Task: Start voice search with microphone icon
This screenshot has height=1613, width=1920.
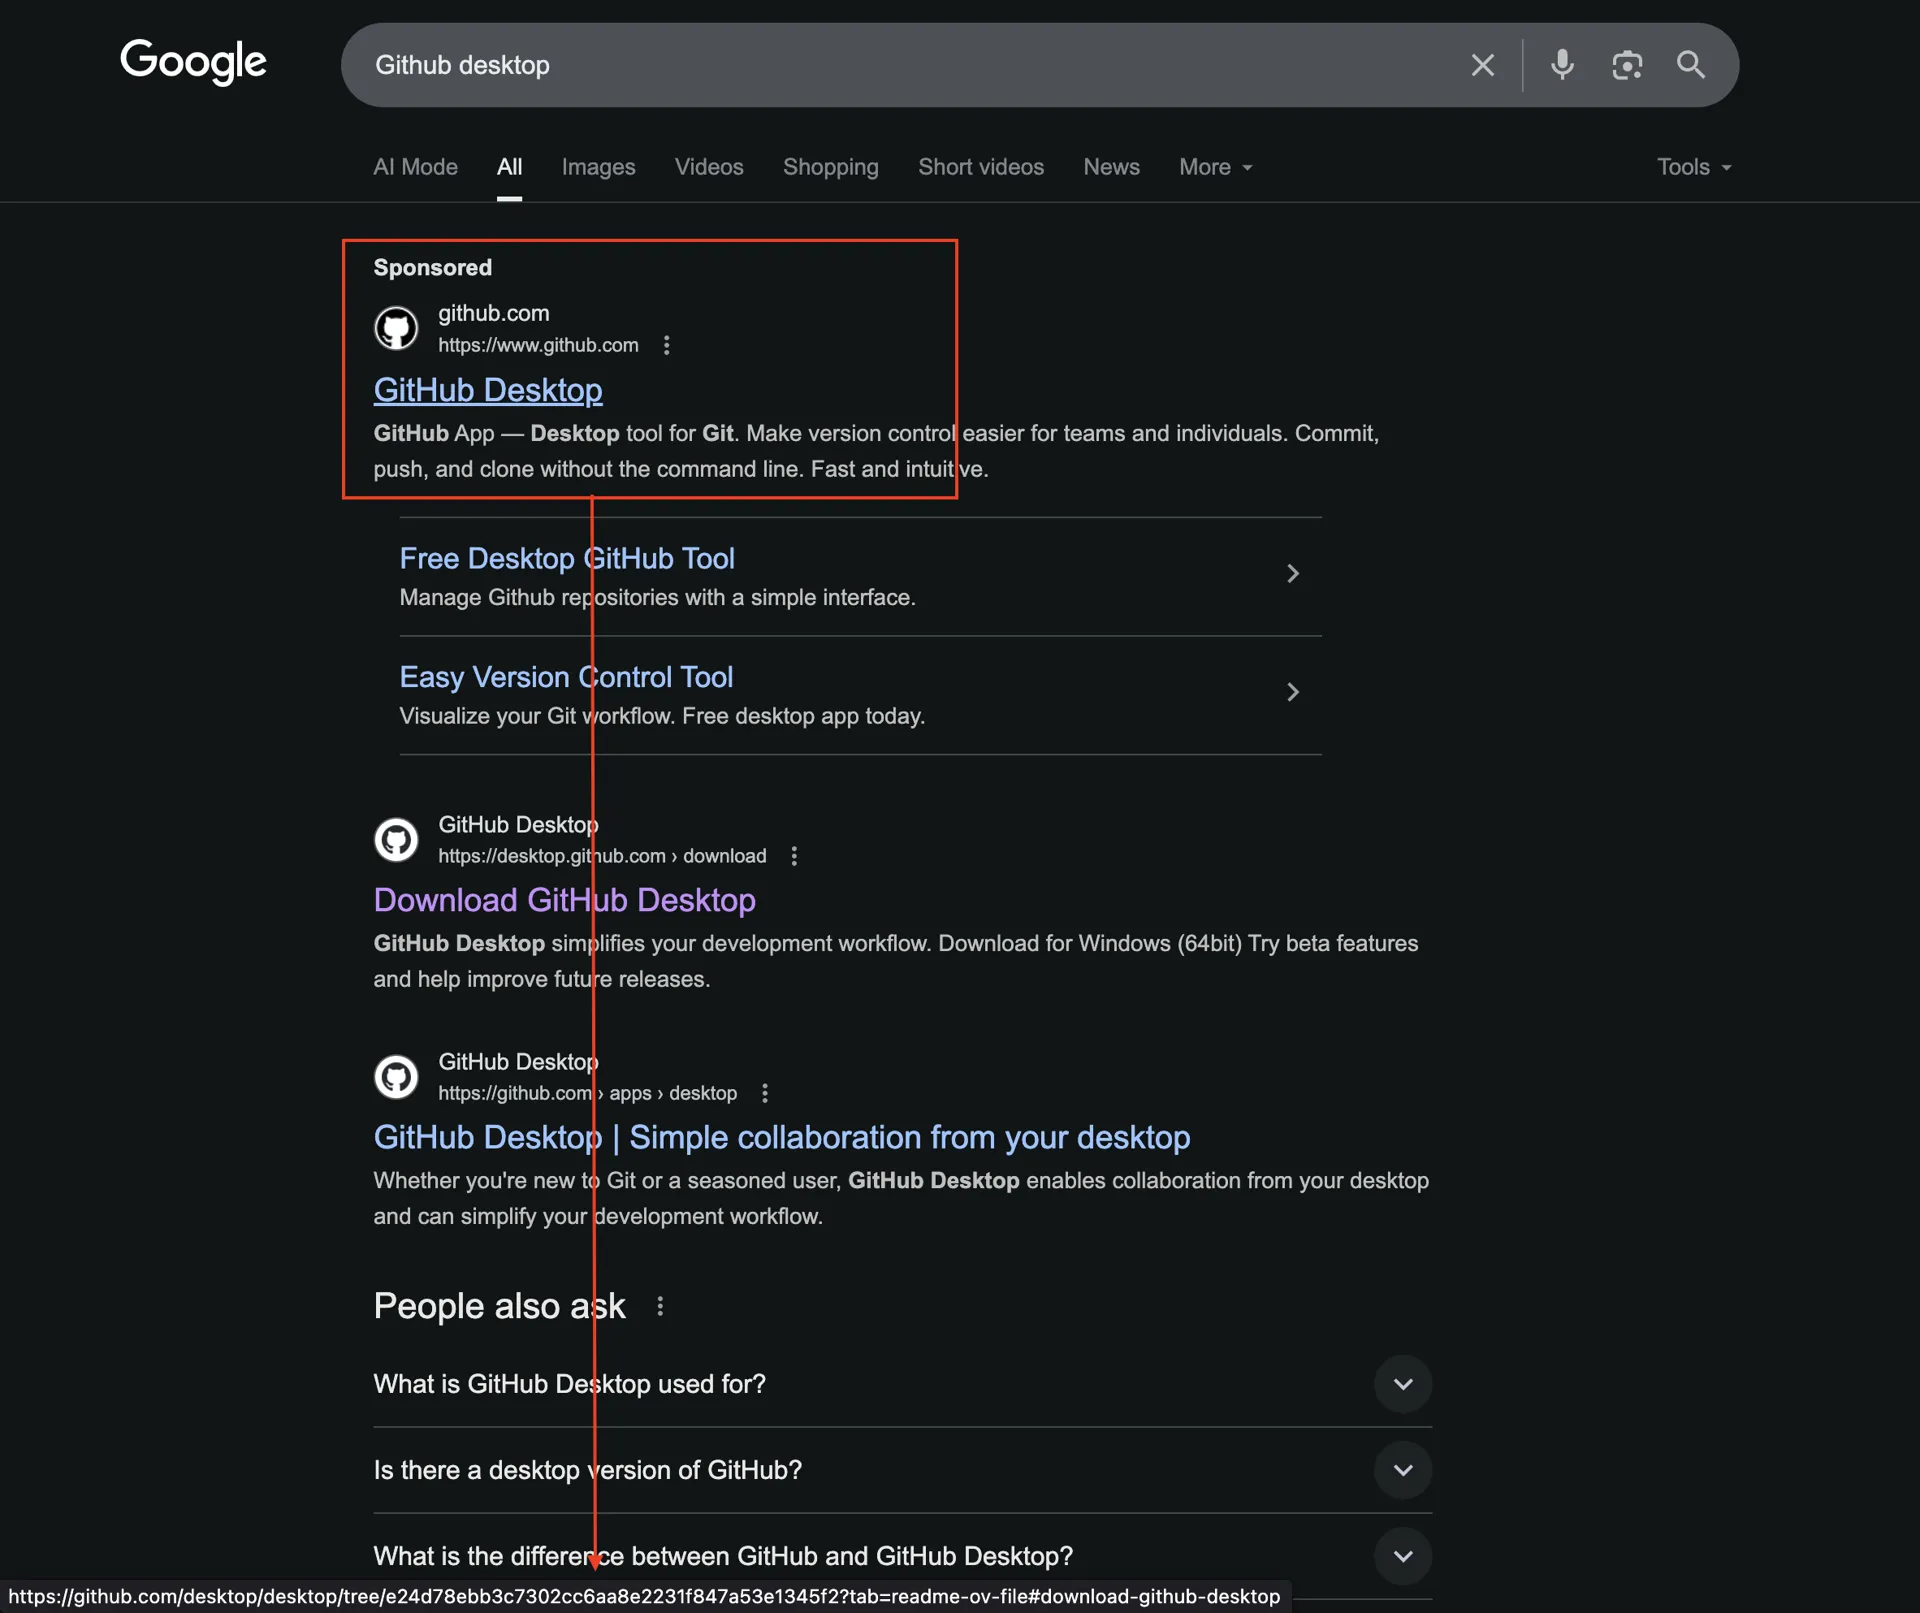Action: pyautogui.click(x=1561, y=65)
